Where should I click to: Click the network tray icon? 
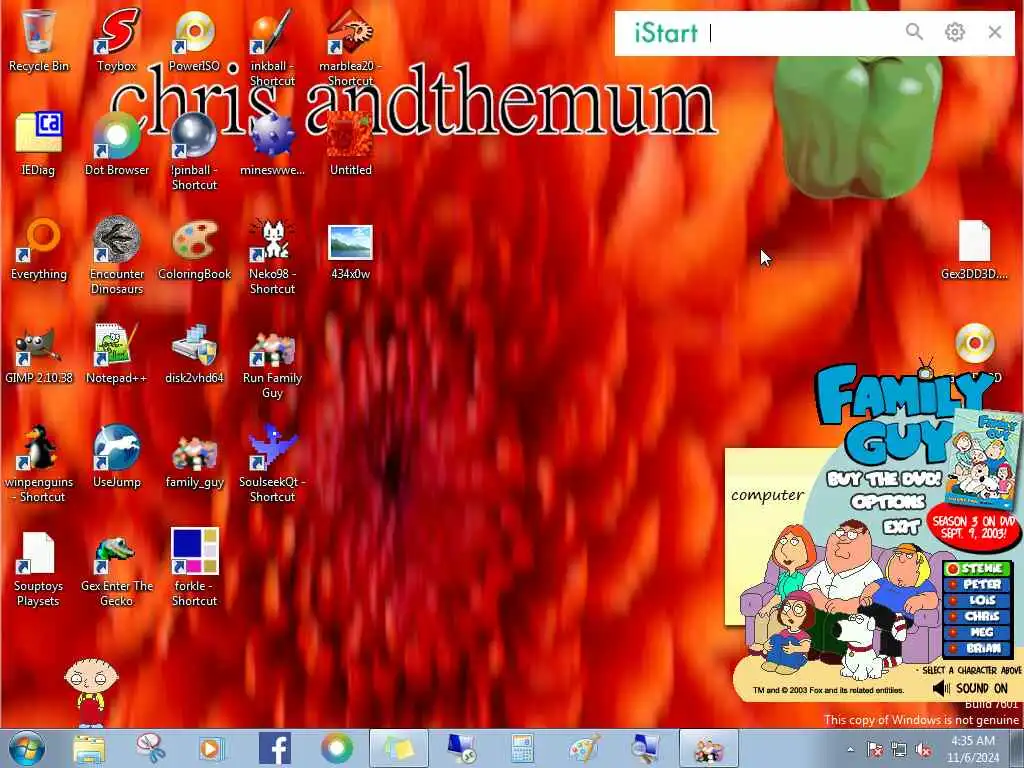tap(899, 749)
